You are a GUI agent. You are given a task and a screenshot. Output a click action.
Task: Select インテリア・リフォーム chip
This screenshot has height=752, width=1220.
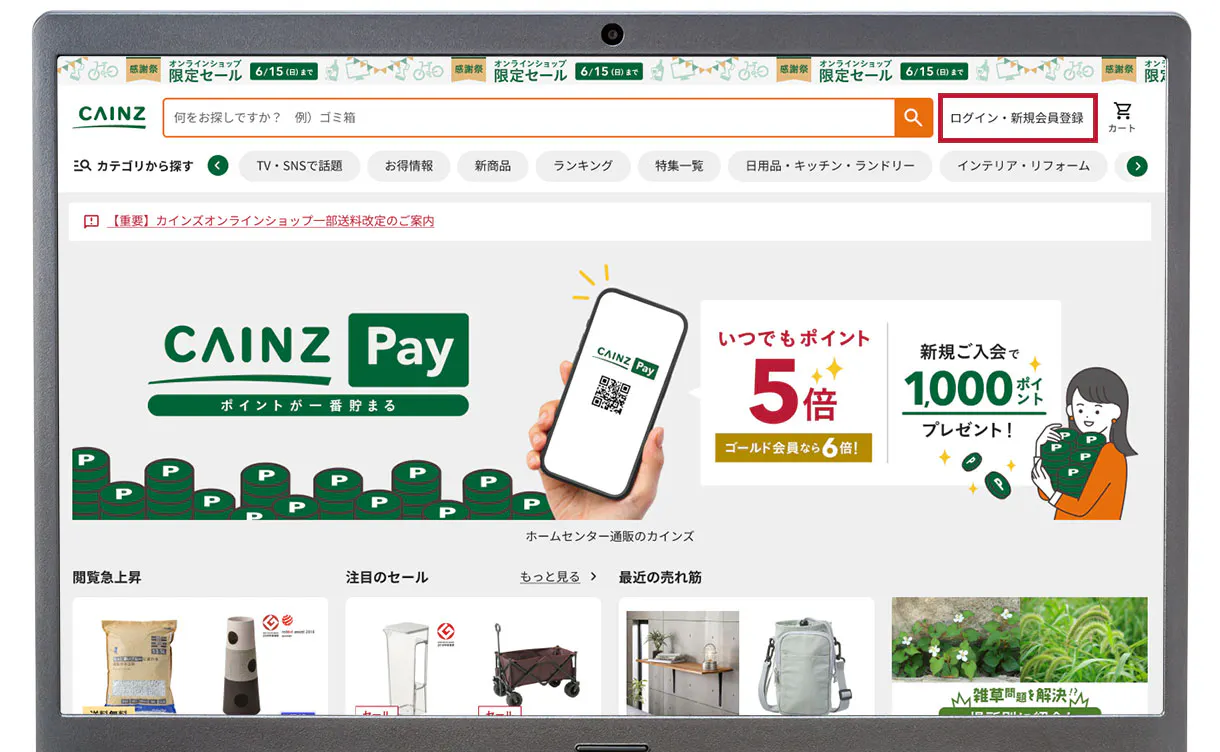tap(1023, 166)
